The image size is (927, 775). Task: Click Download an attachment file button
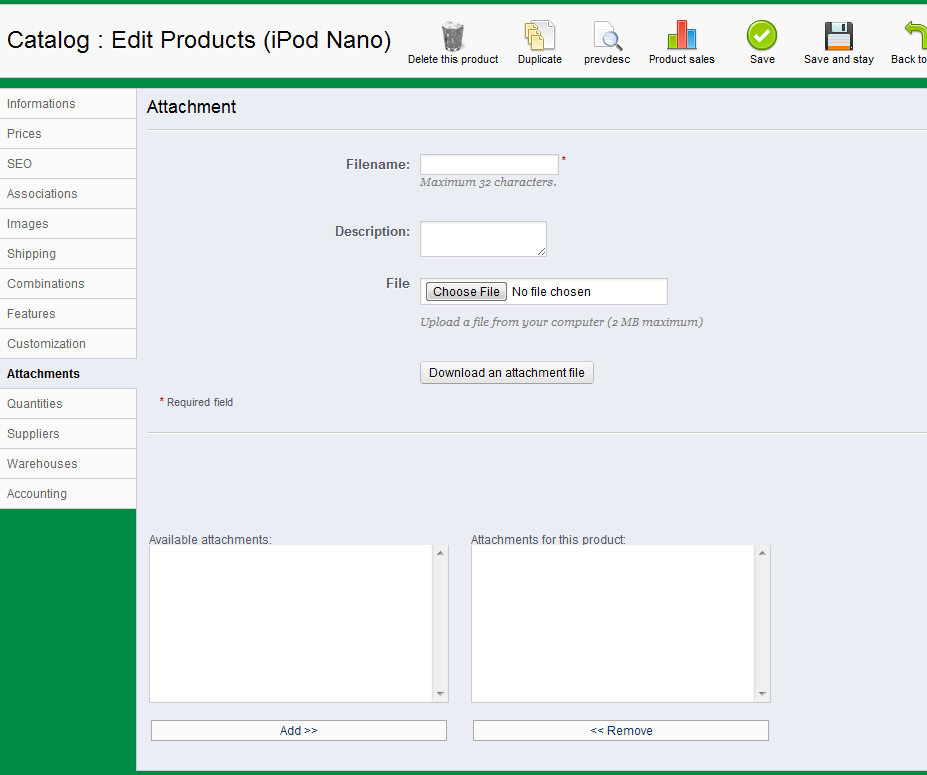point(506,373)
